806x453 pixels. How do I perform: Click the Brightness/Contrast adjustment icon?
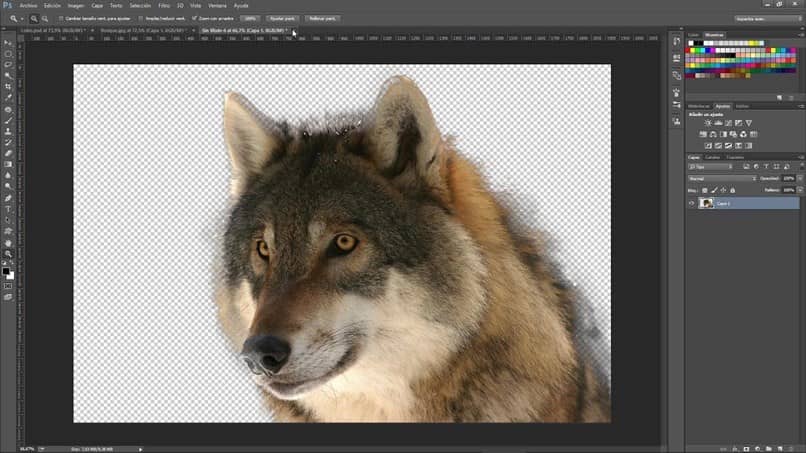(709, 123)
